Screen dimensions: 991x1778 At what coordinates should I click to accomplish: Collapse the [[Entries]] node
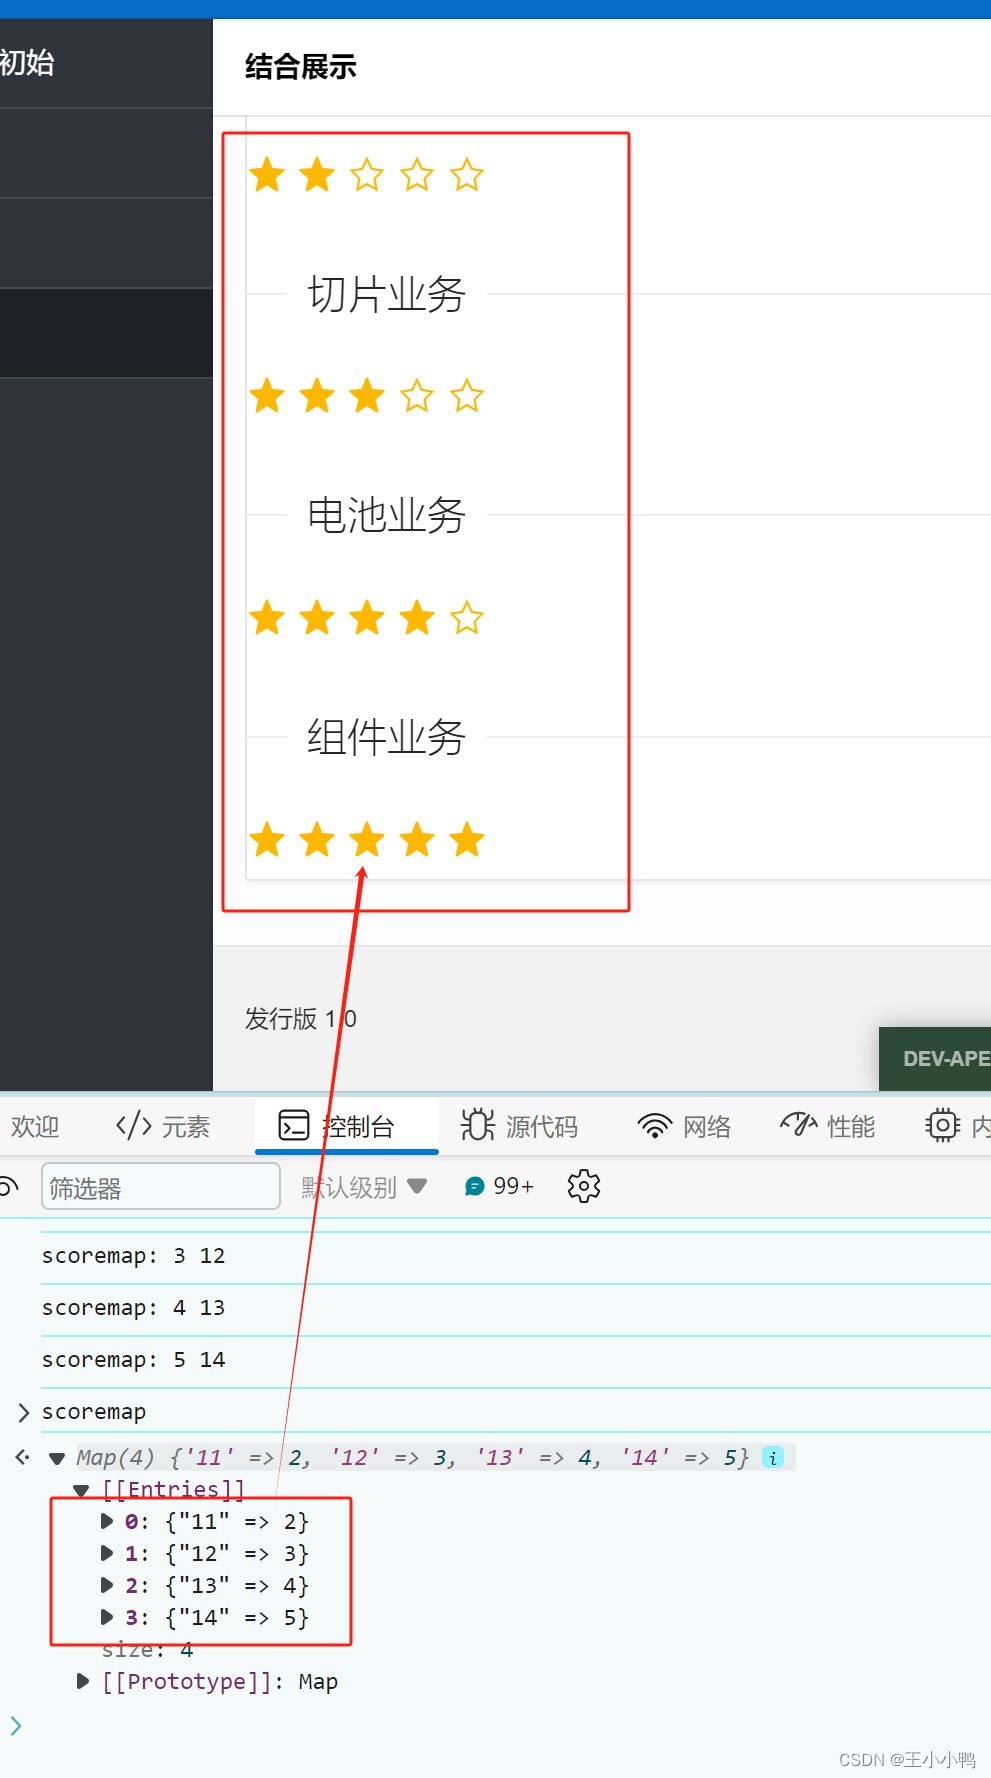81,1491
